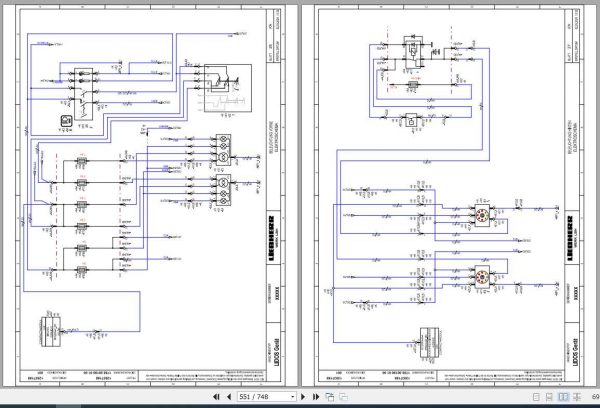Click the LIEBHERR logo on right page

point(570,238)
